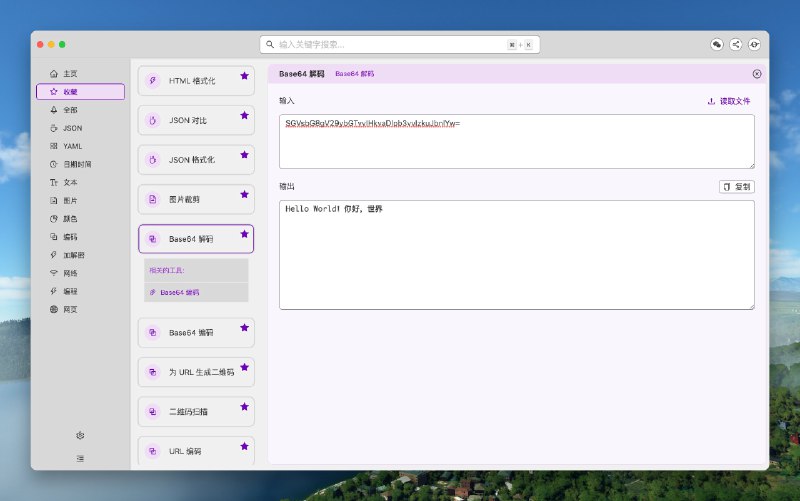Collapse the sidebar using the bottom menu icon

click(80, 458)
